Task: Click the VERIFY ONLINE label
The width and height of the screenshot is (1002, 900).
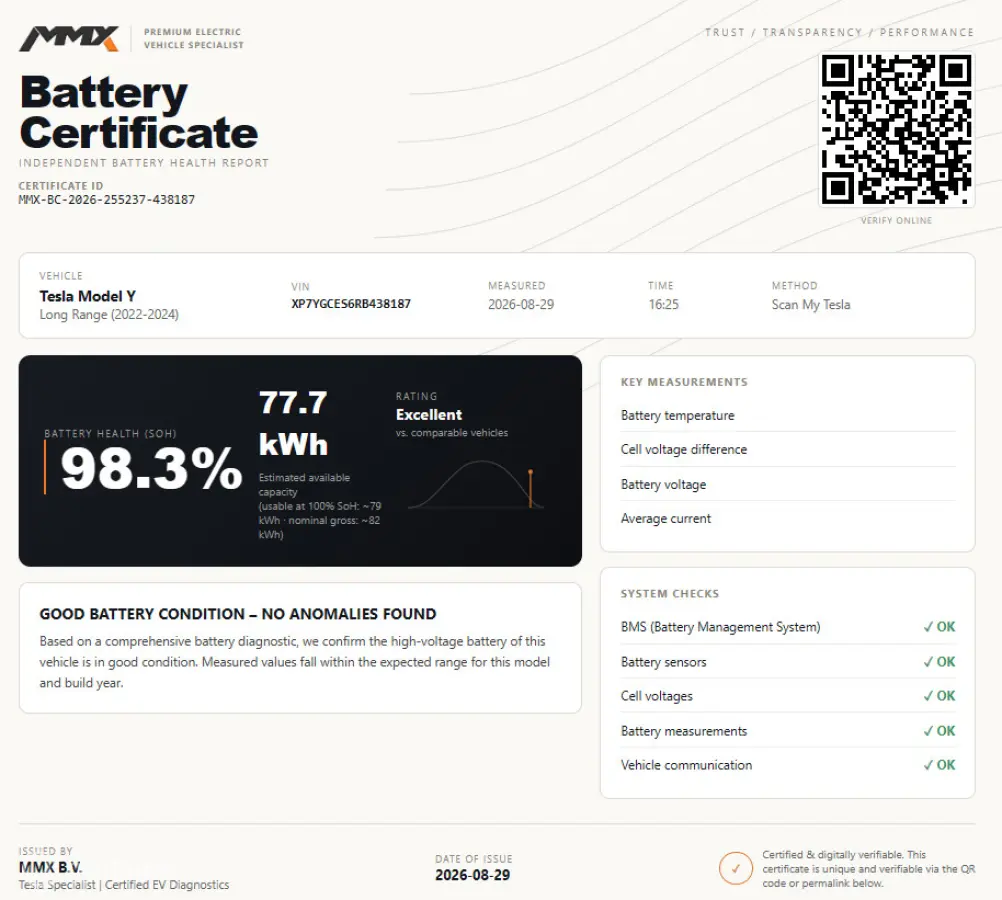Action: (x=896, y=221)
